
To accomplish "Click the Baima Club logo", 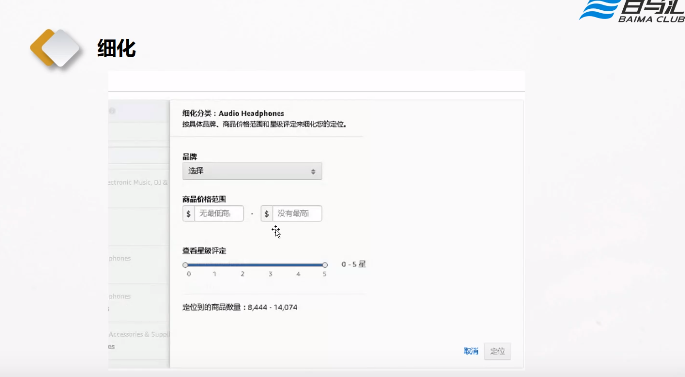I will click(632, 10).
